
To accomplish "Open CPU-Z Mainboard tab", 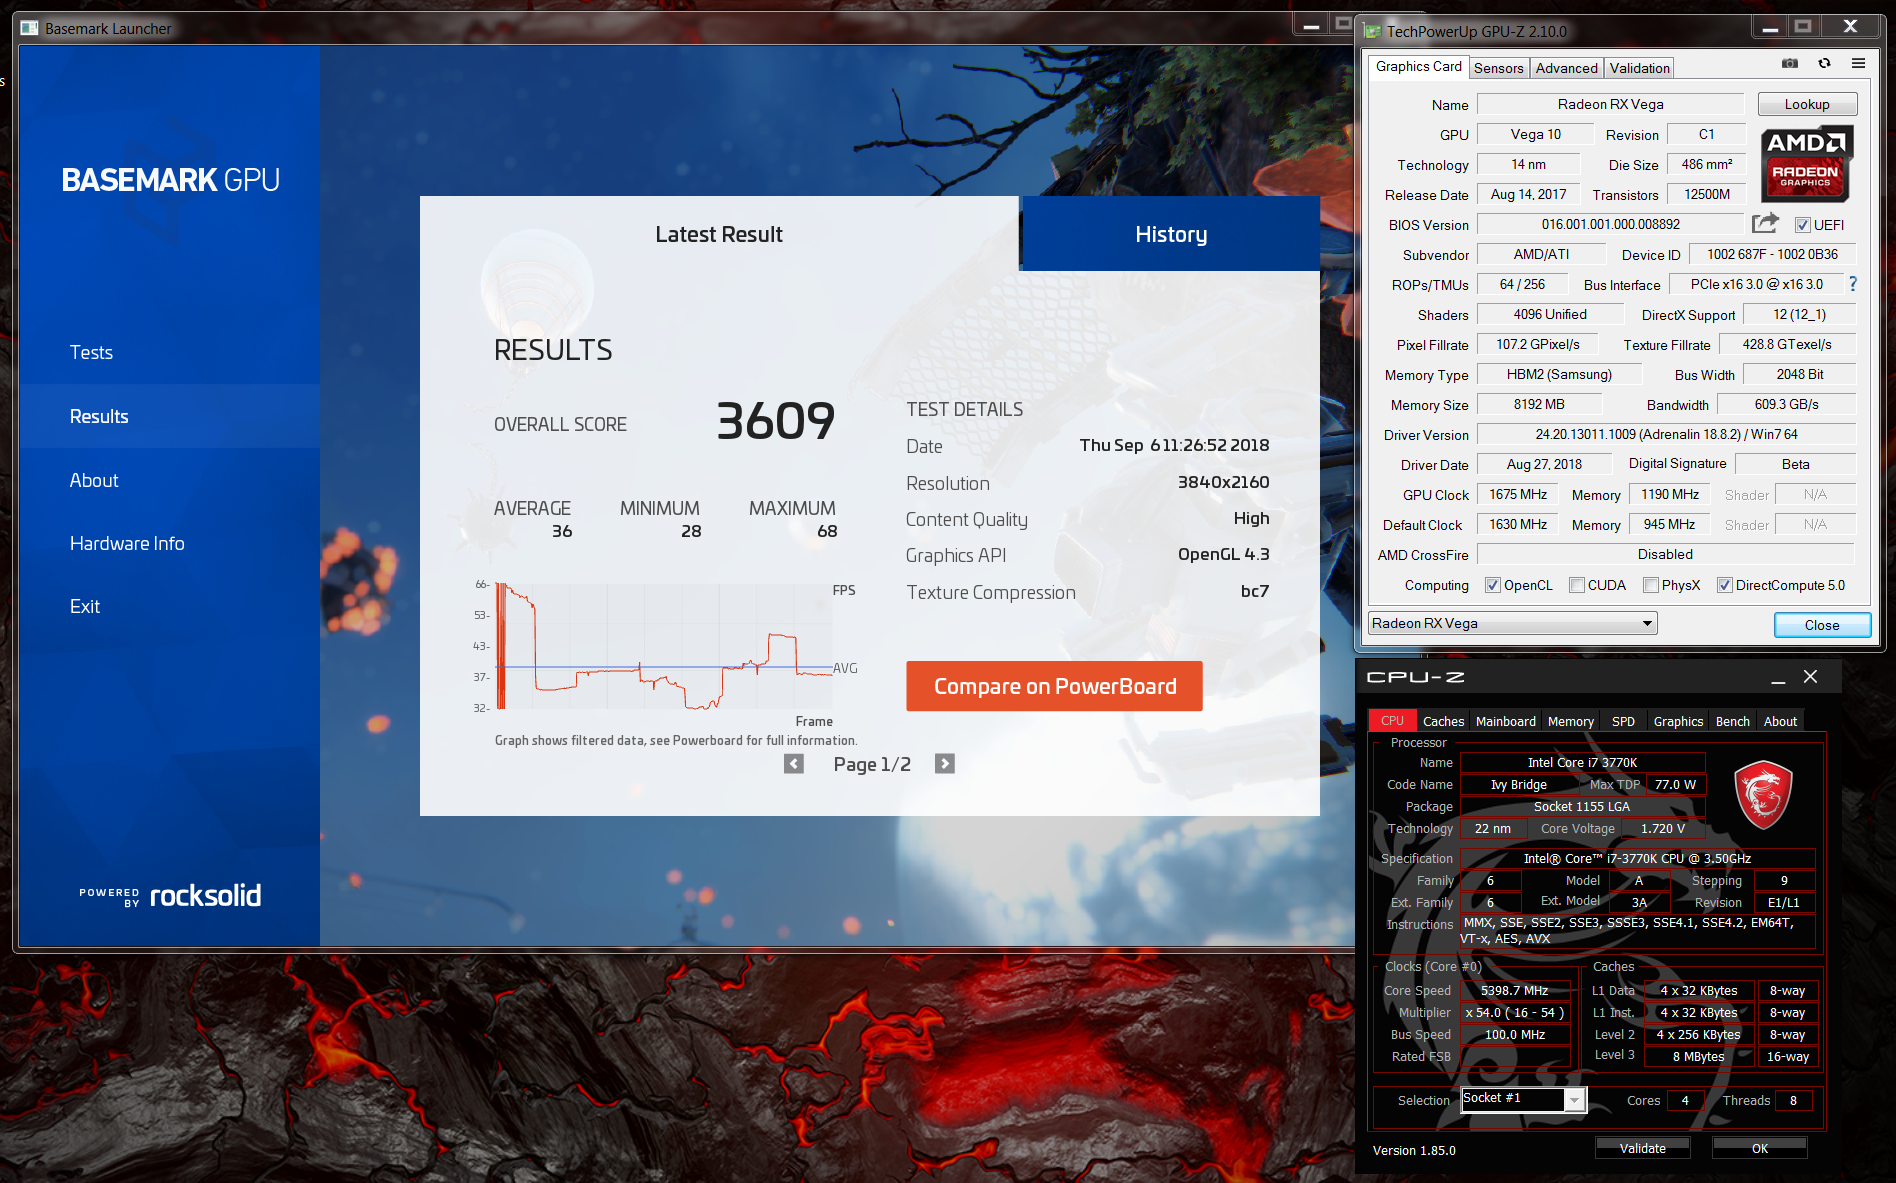I will pyautogui.click(x=1505, y=721).
